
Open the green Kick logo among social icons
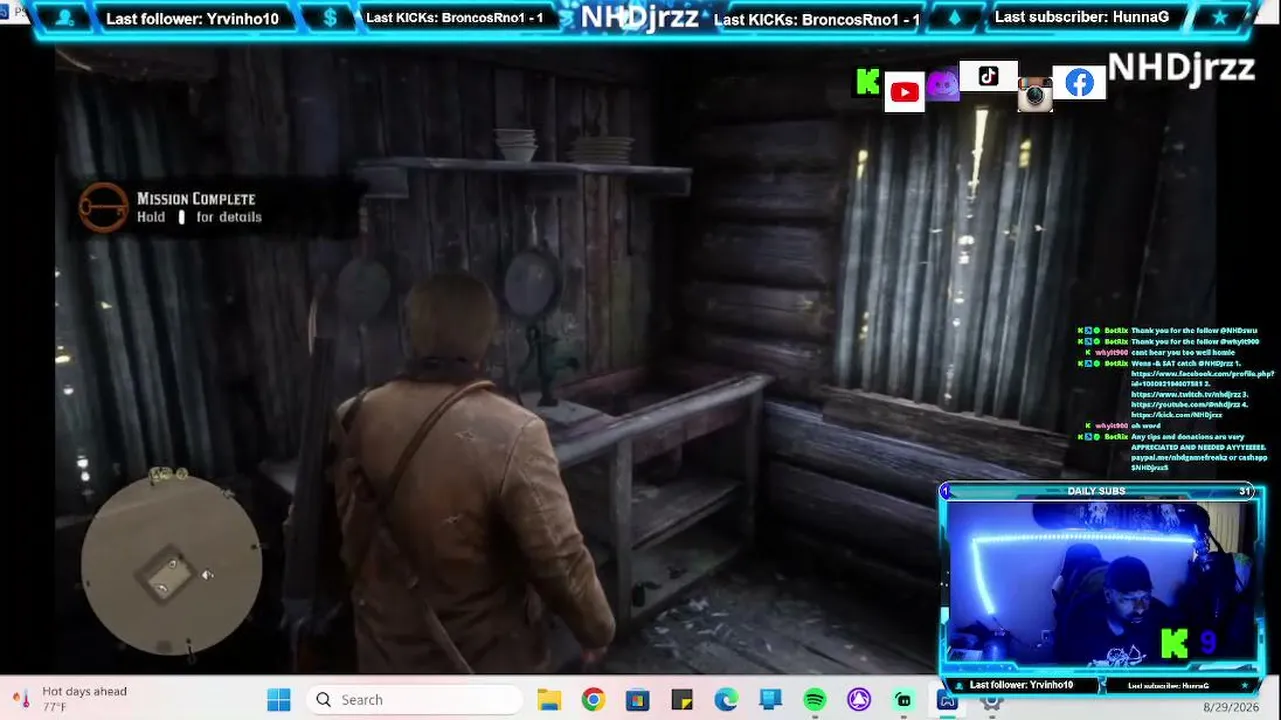tap(868, 84)
